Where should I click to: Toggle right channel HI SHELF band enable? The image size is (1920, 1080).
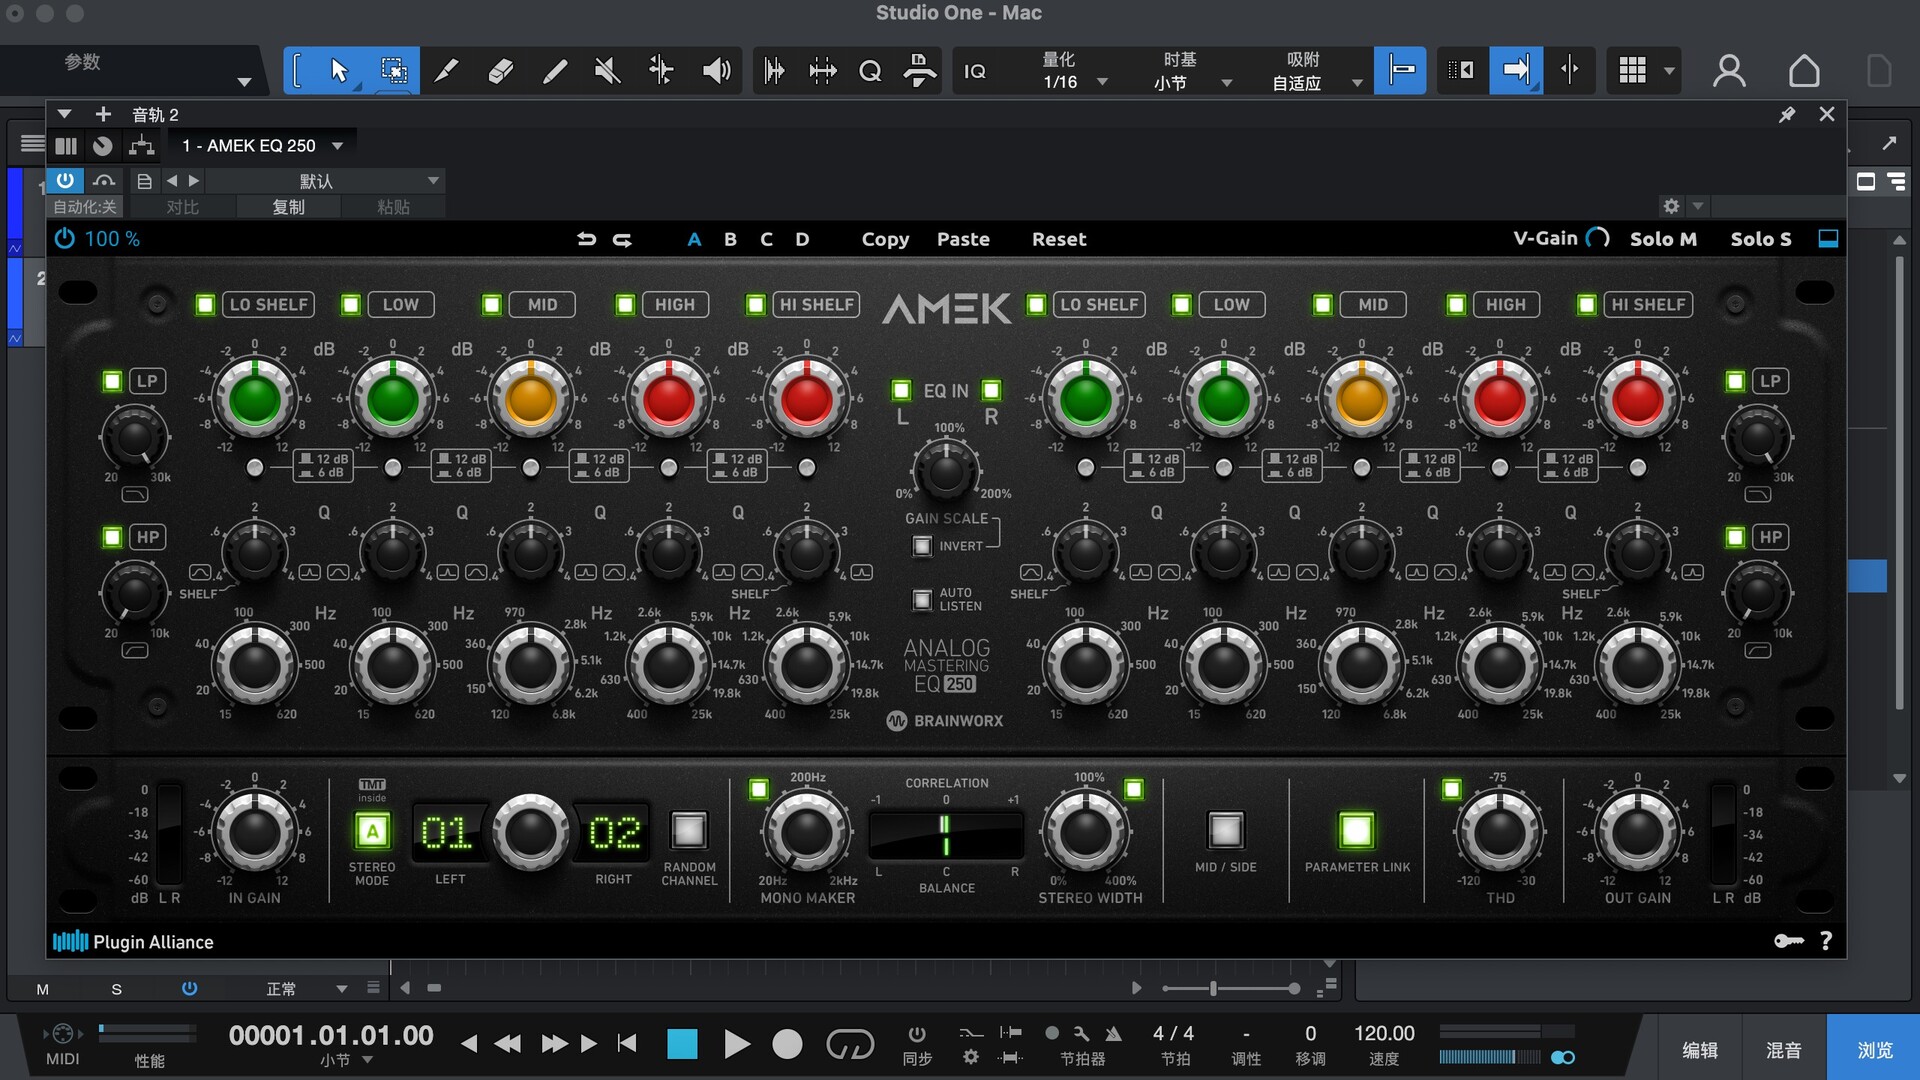click(x=1586, y=305)
